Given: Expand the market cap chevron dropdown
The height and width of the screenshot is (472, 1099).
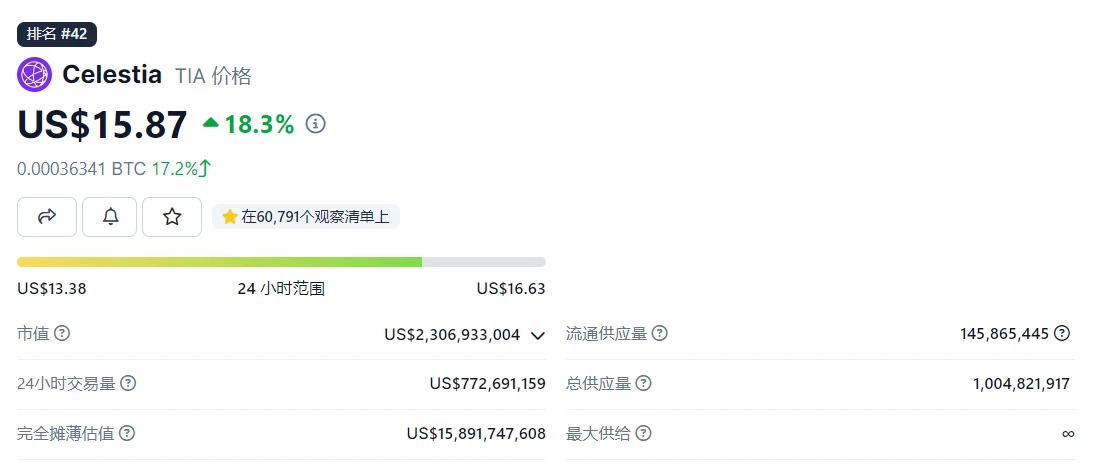Looking at the screenshot, I should [538, 335].
